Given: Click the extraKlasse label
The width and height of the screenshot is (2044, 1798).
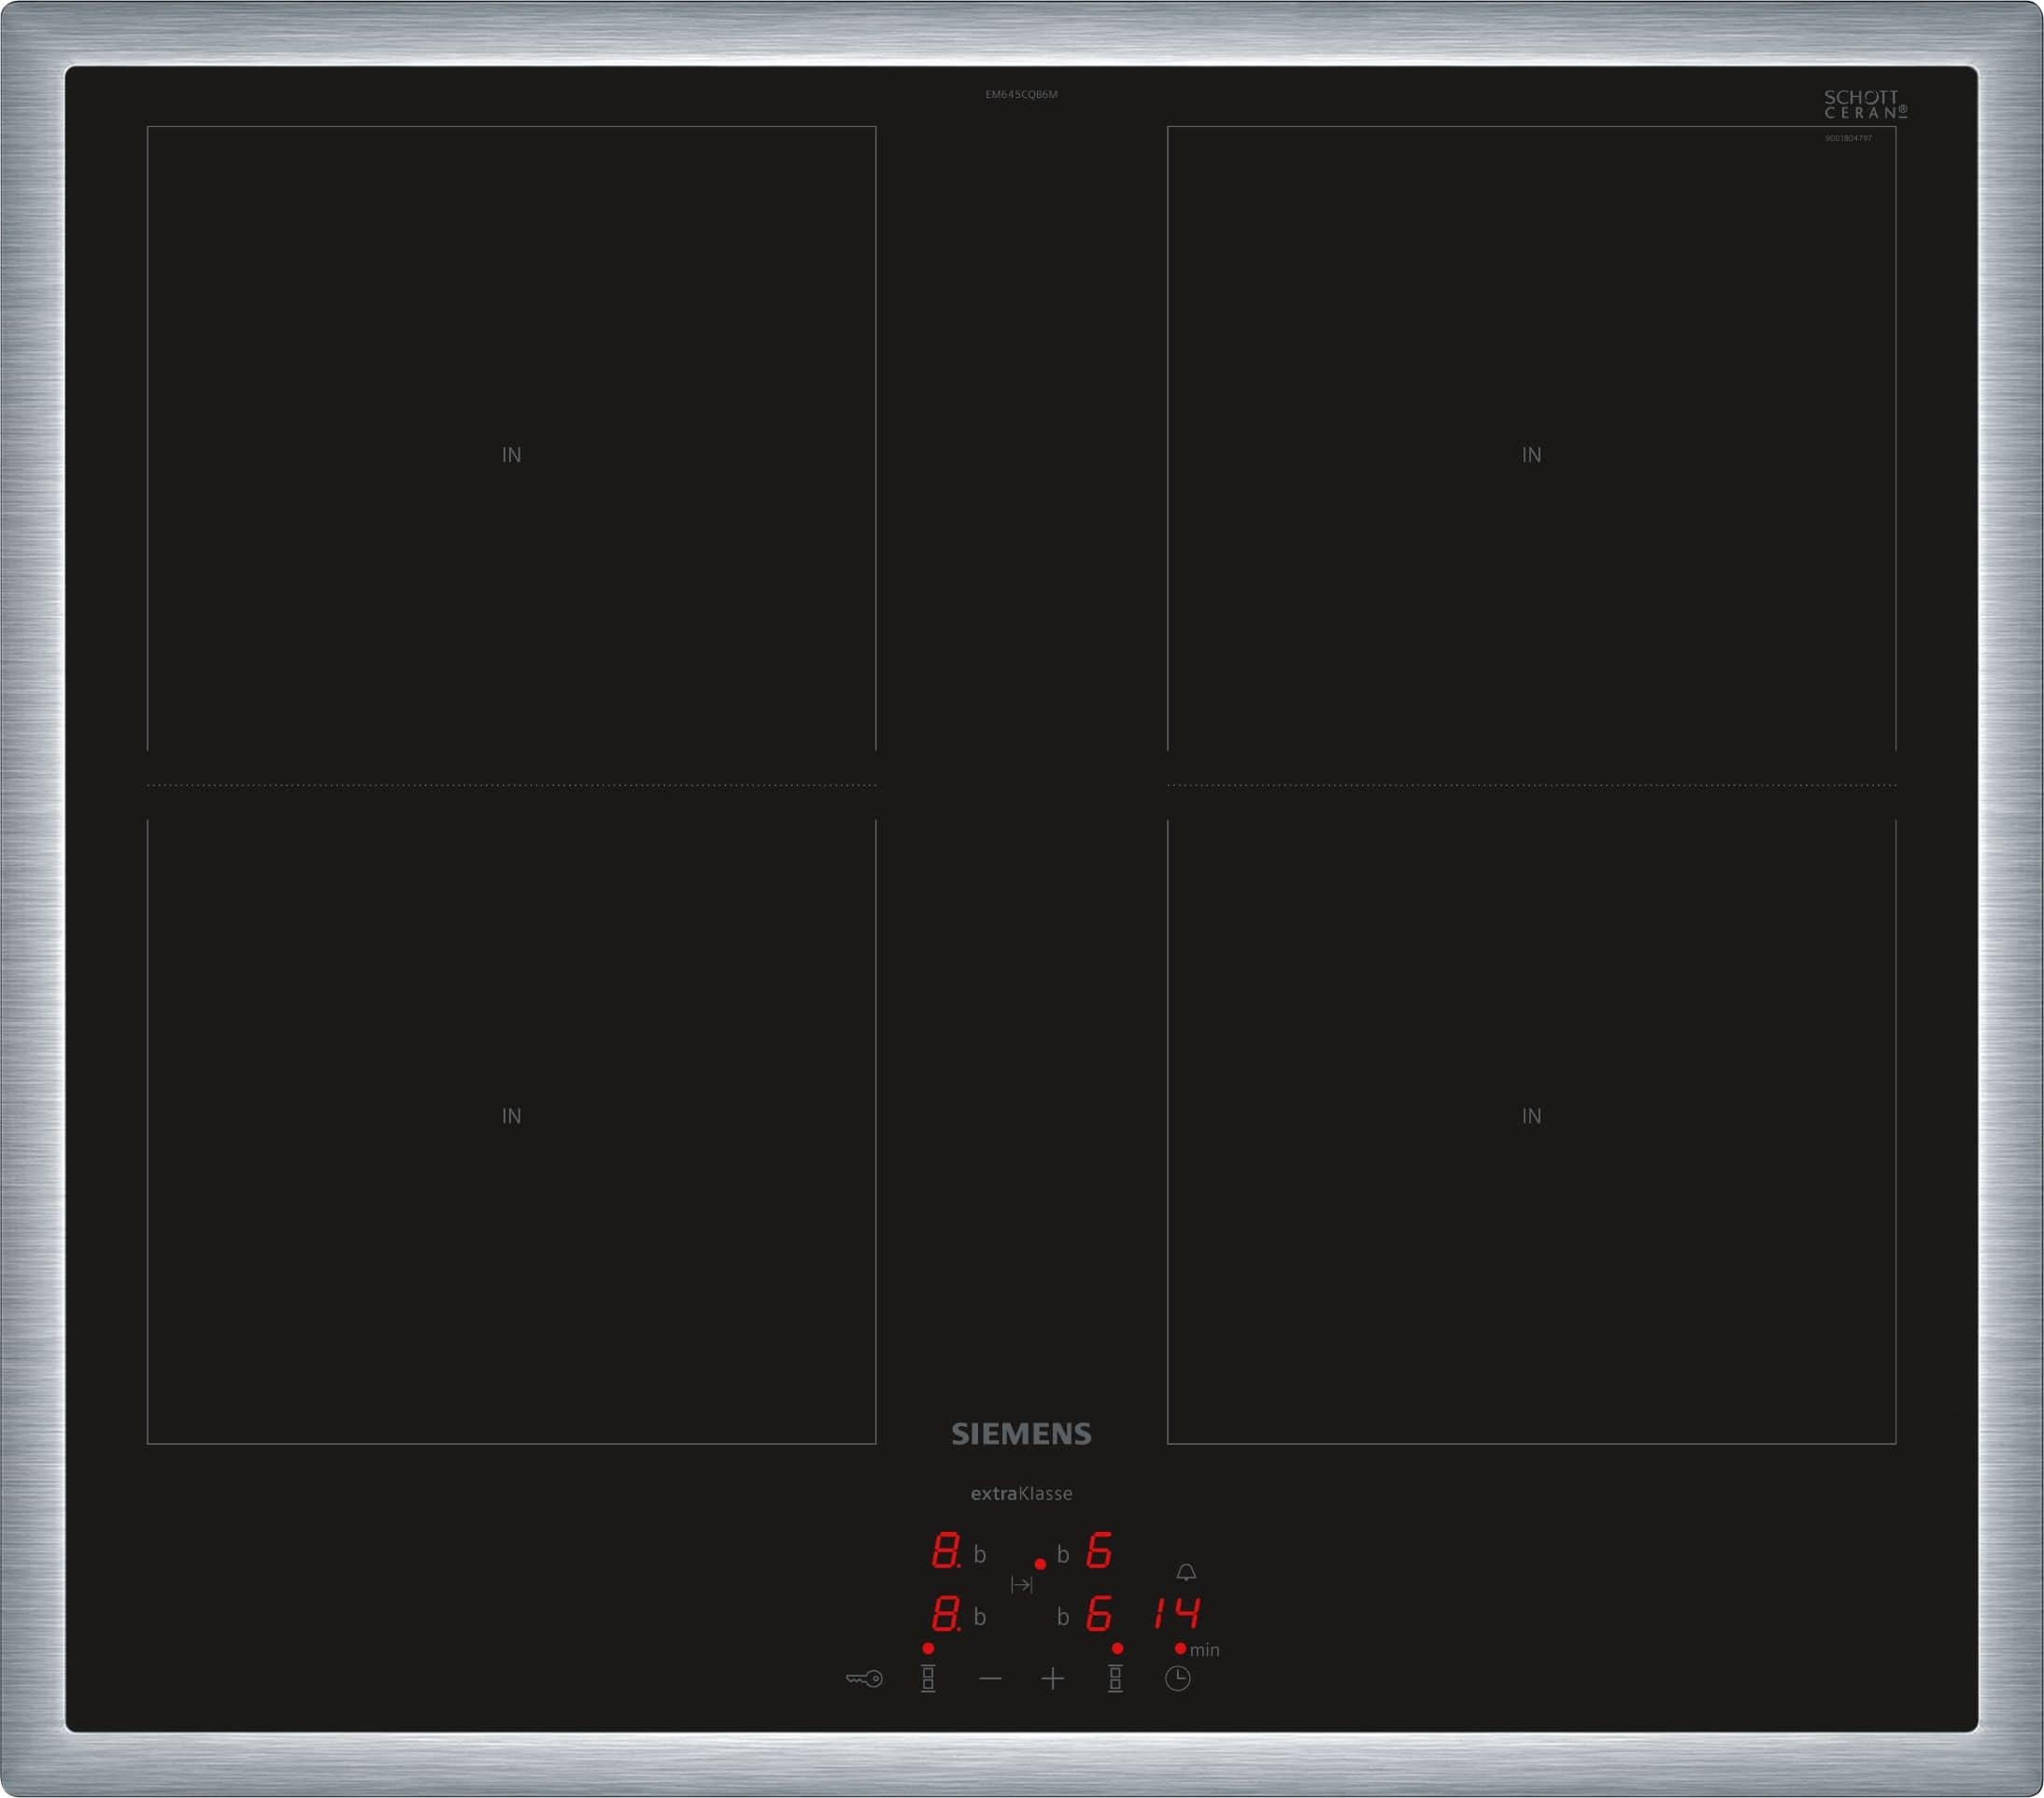Looking at the screenshot, I should click(x=1021, y=1493).
